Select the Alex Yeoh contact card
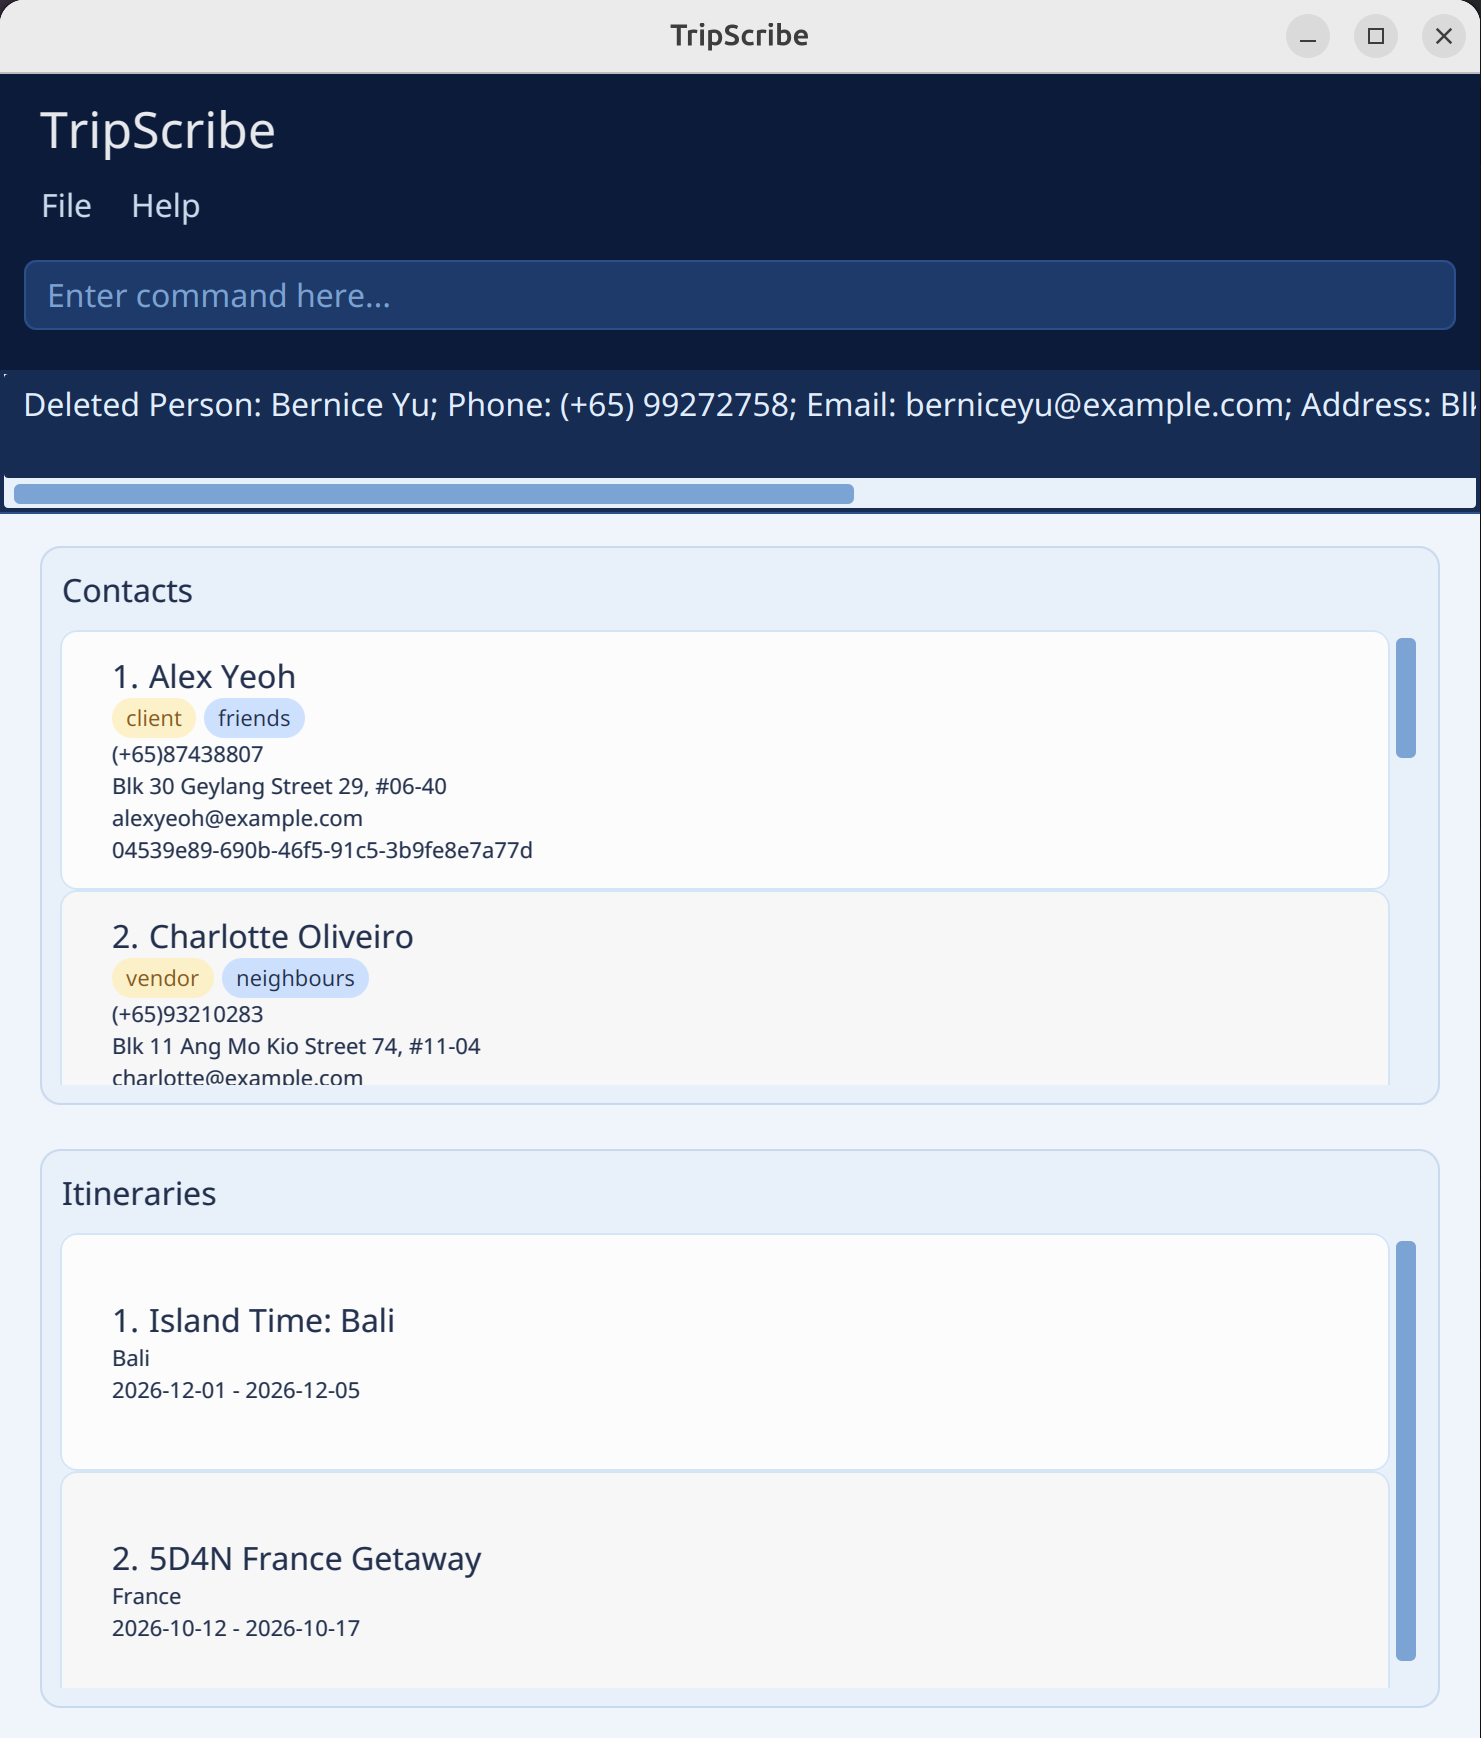 (x=724, y=760)
